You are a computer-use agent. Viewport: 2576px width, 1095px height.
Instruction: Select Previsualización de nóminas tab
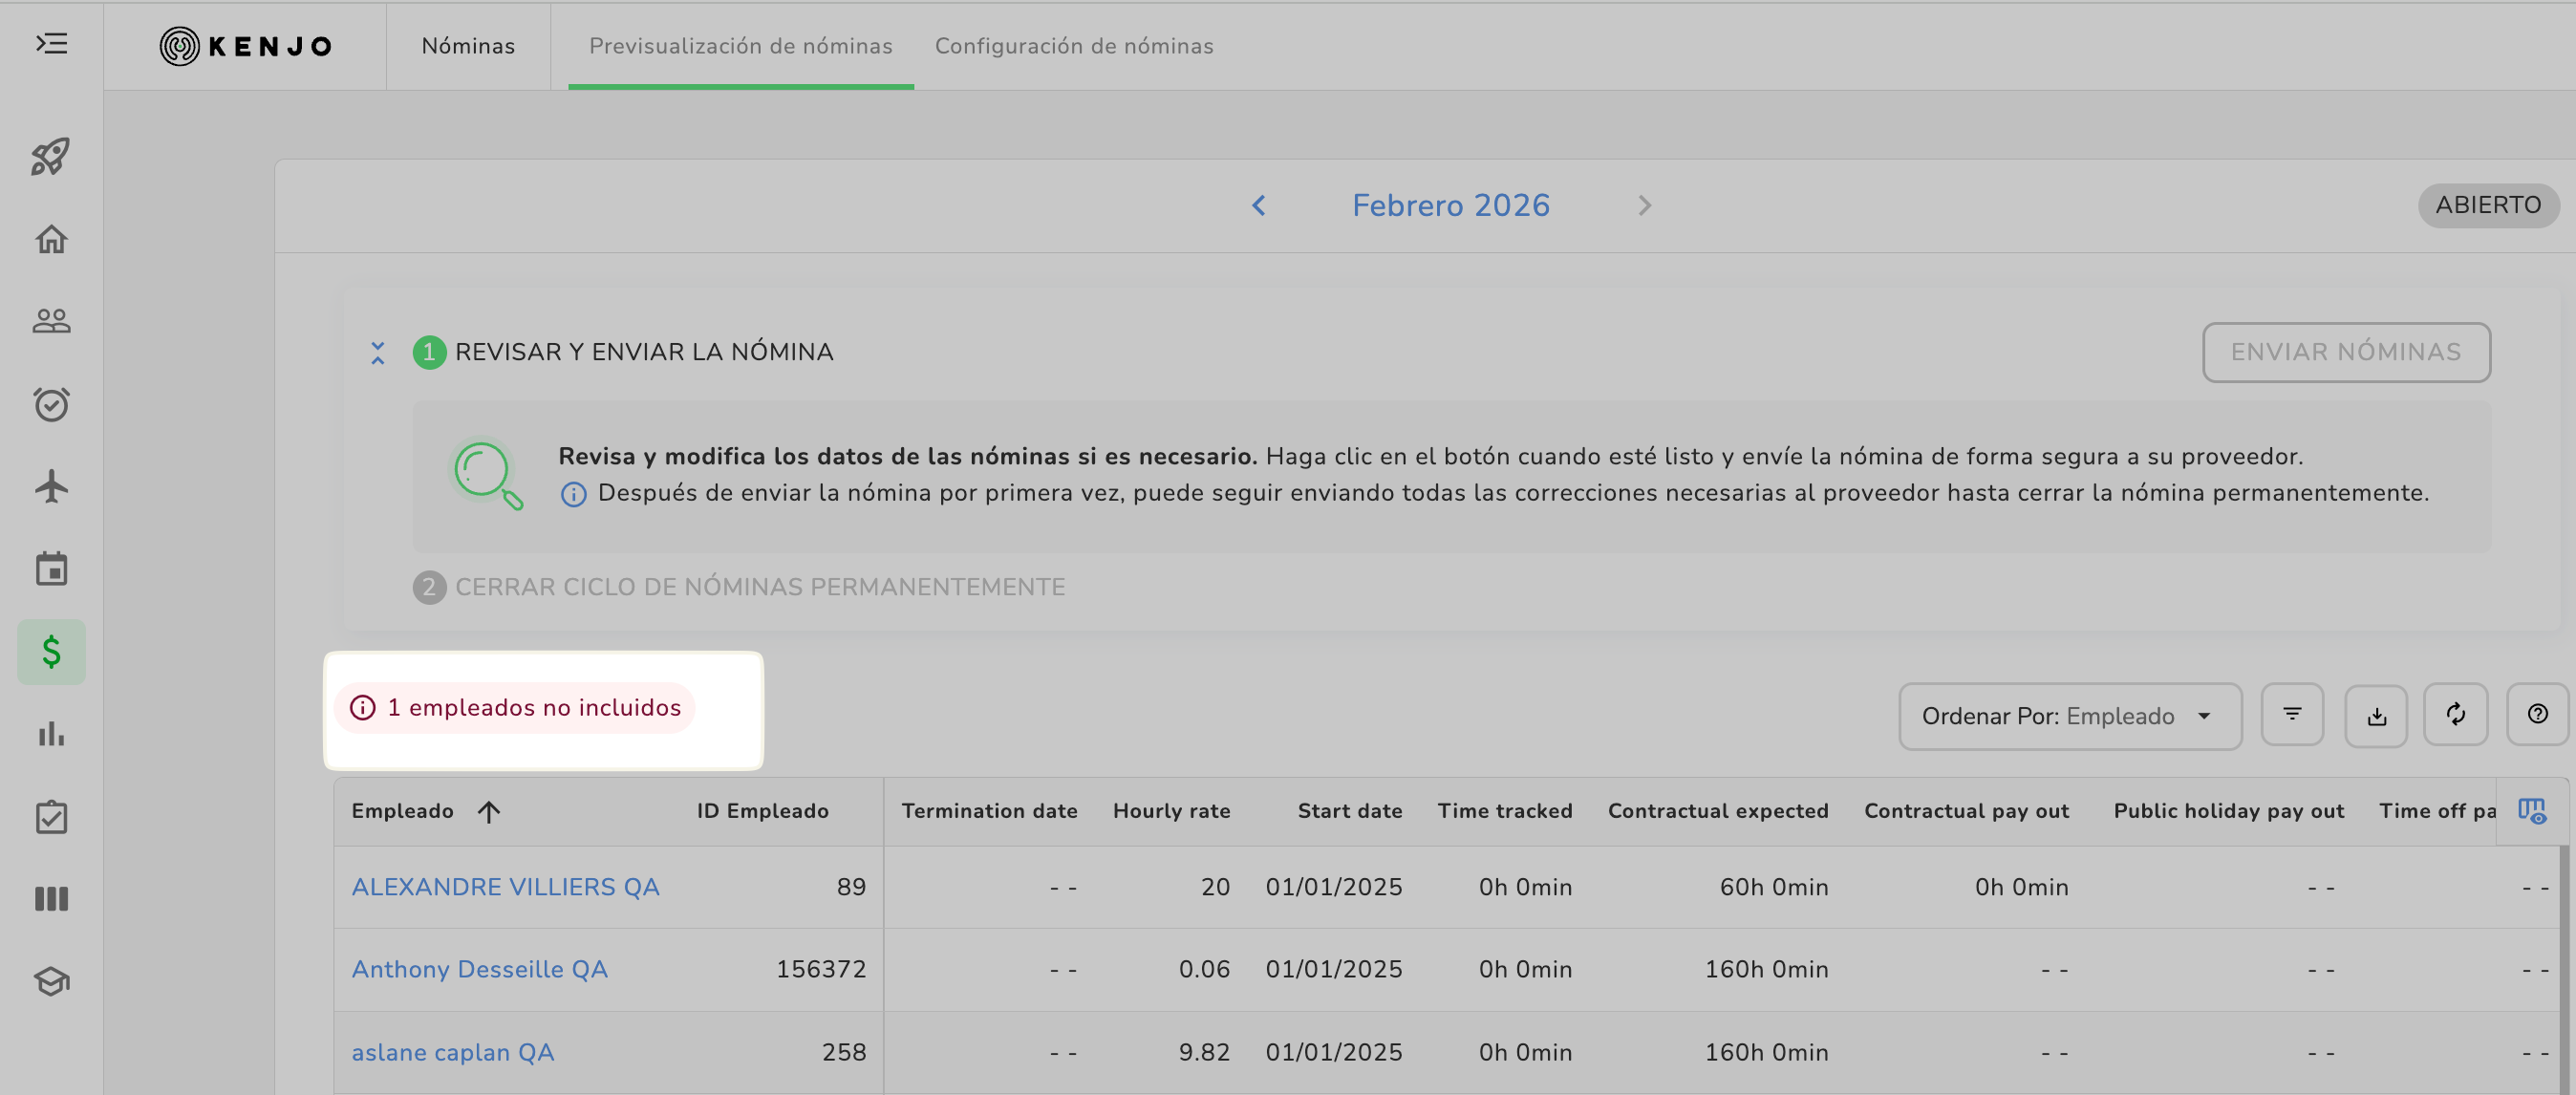click(740, 46)
